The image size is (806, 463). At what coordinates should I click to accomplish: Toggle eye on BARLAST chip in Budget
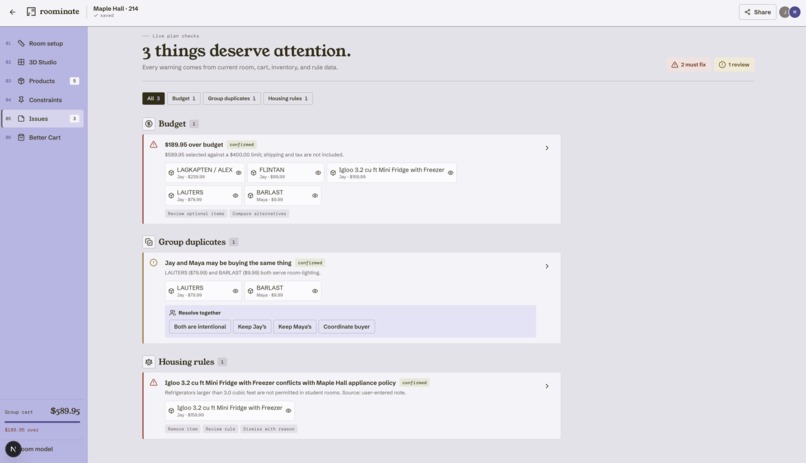click(315, 196)
